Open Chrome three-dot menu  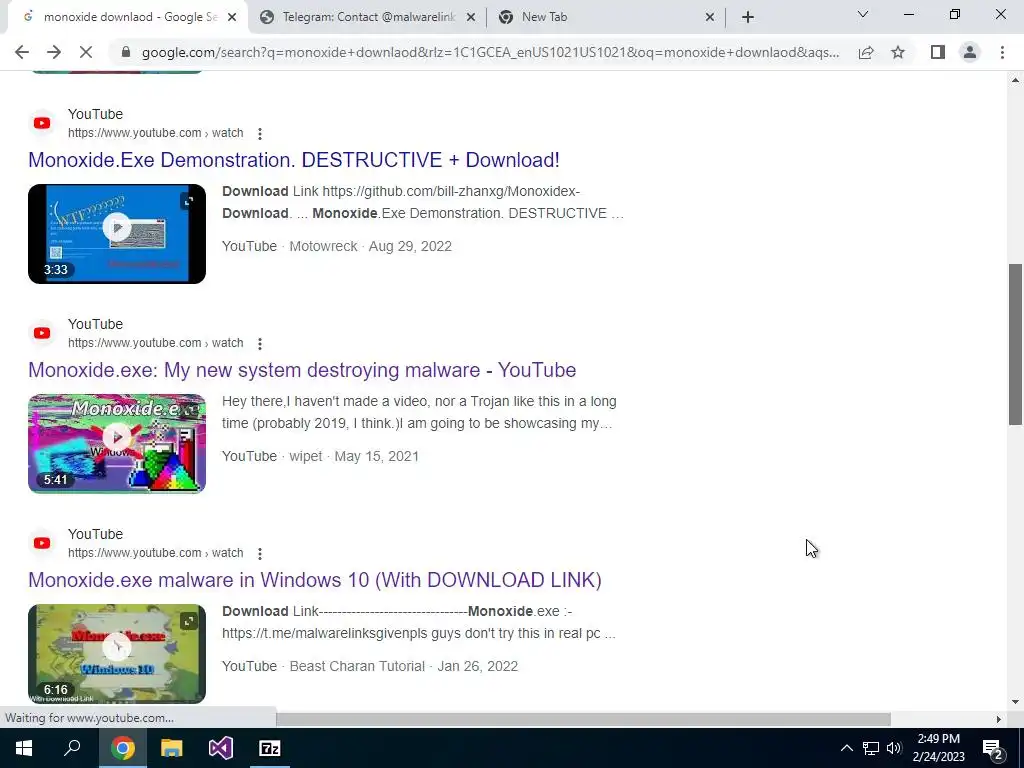1002,52
